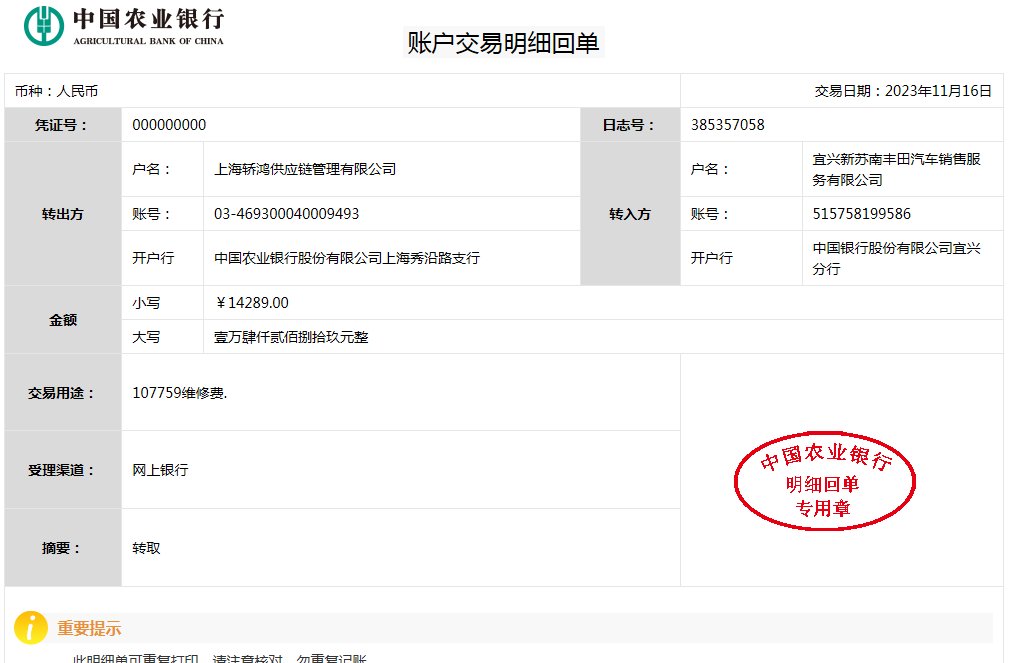Click the amount ¥14289.00
The image size is (1014, 663).
coord(252,303)
